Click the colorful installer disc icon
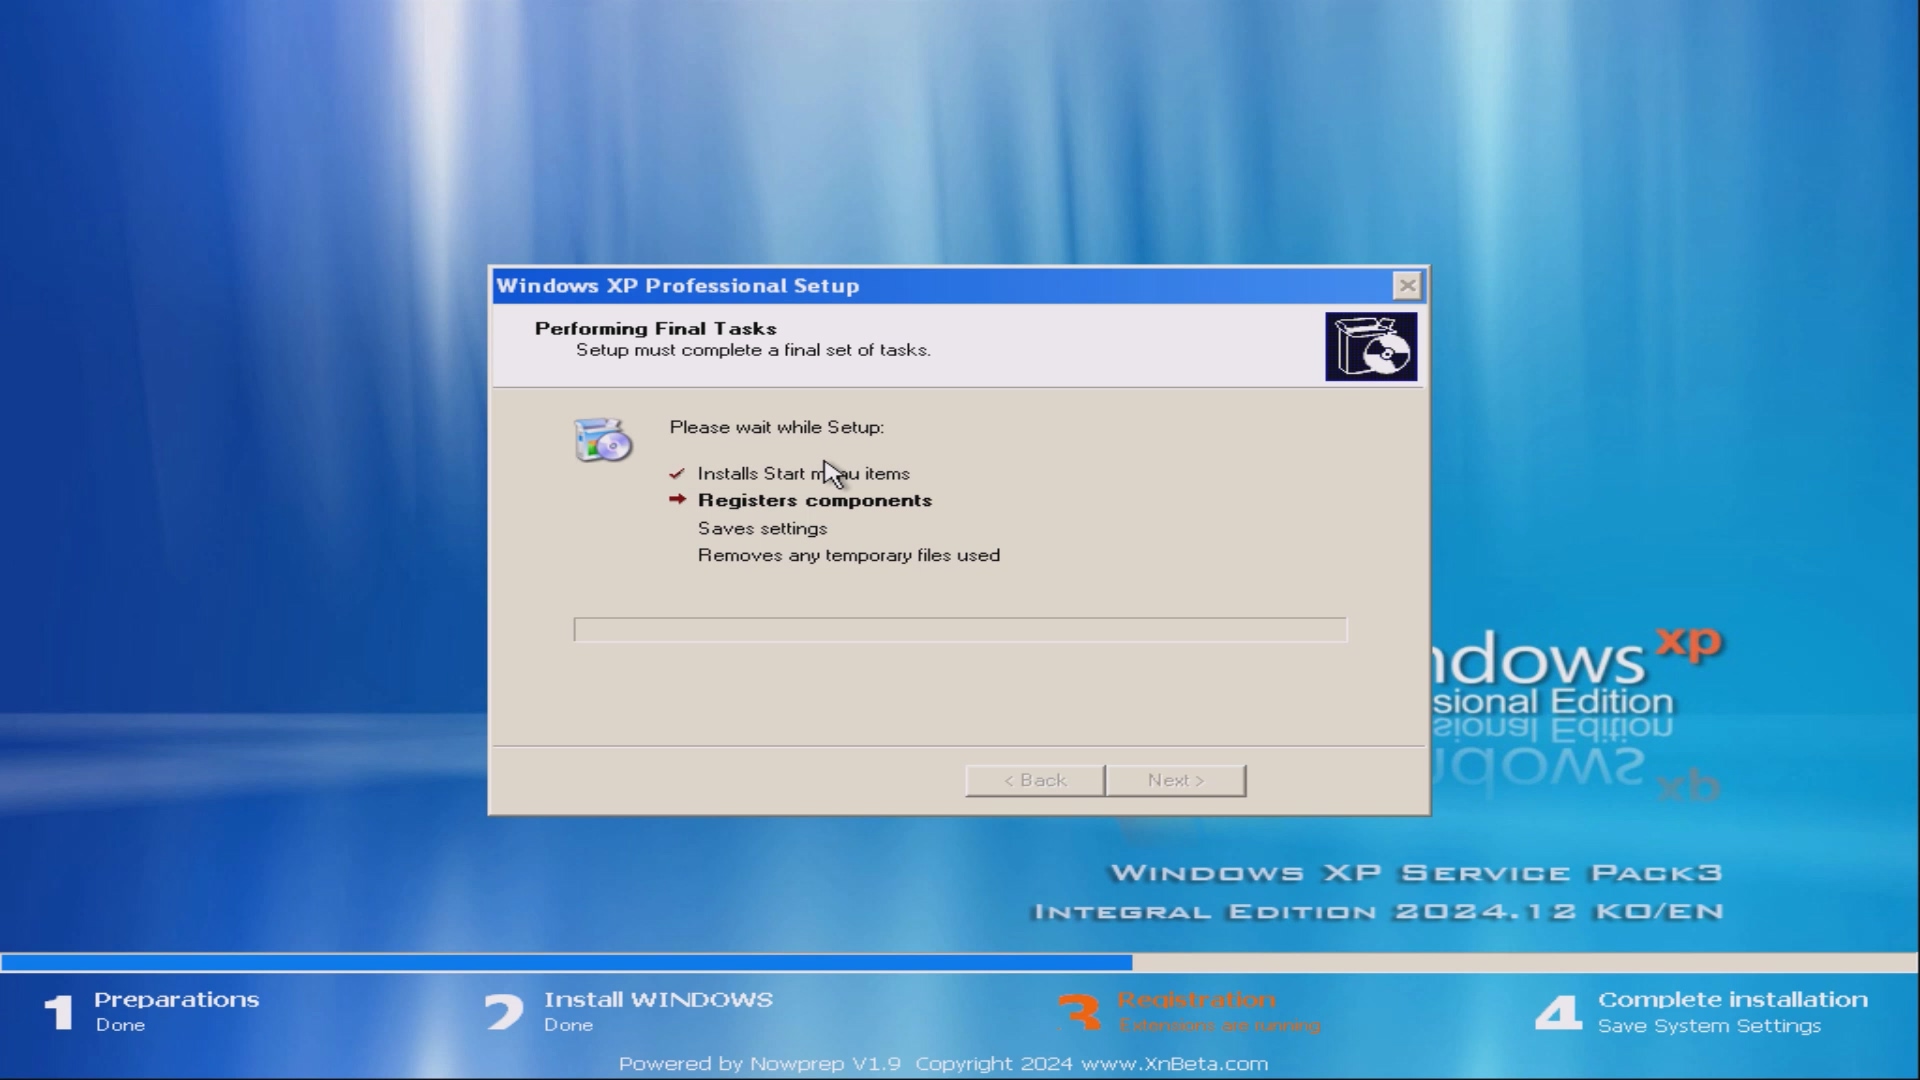The width and height of the screenshot is (1920, 1080). point(602,440)
